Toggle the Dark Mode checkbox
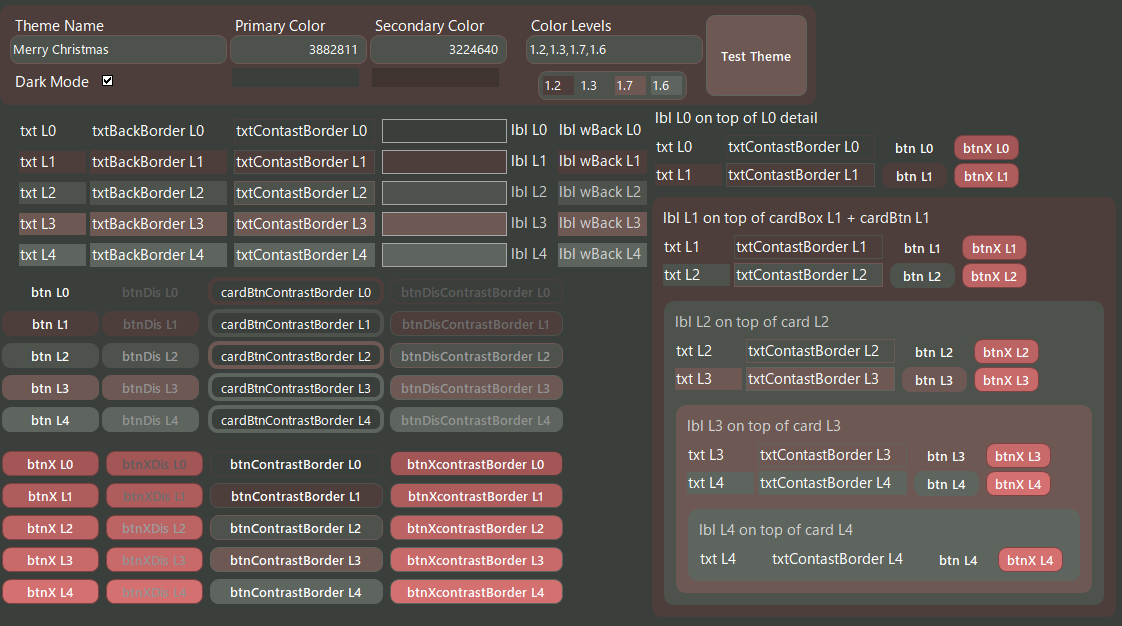Screen dimensions: 1122x626 pyautogui.click(x=108, y=81)
